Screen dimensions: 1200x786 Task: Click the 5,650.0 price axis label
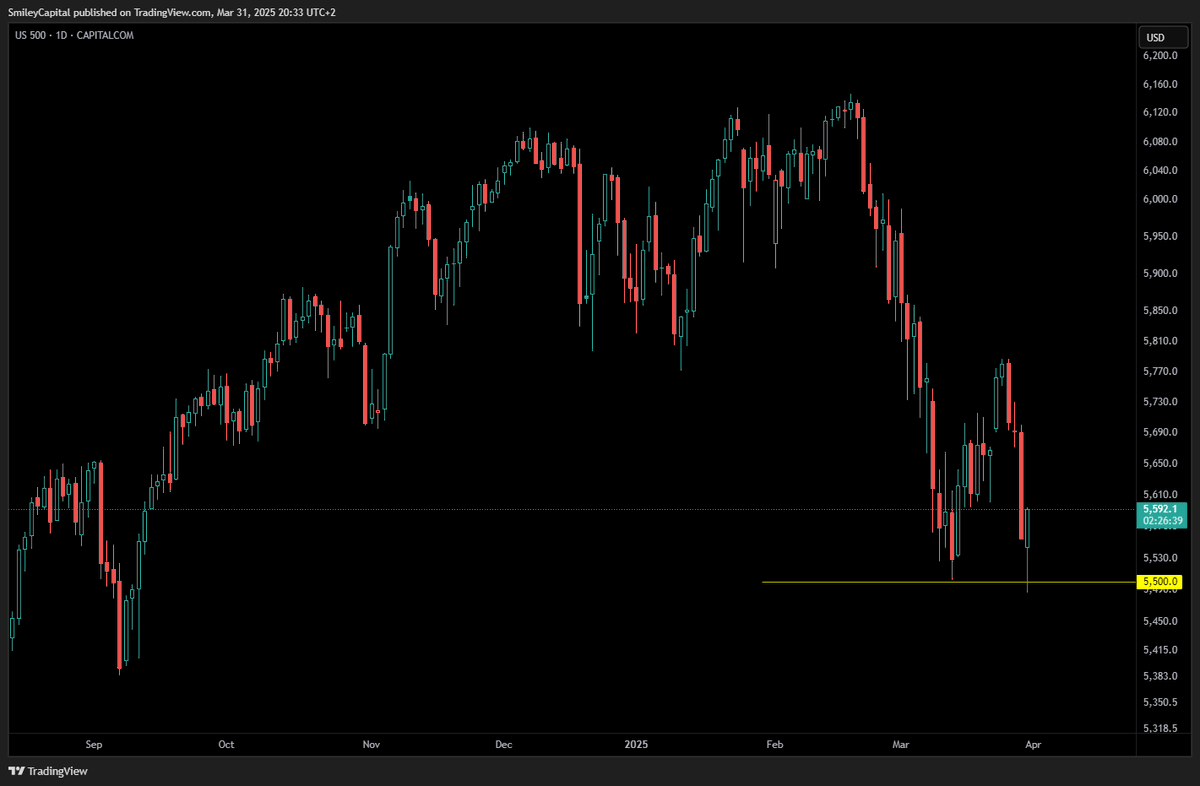(x=1160, y=463)
